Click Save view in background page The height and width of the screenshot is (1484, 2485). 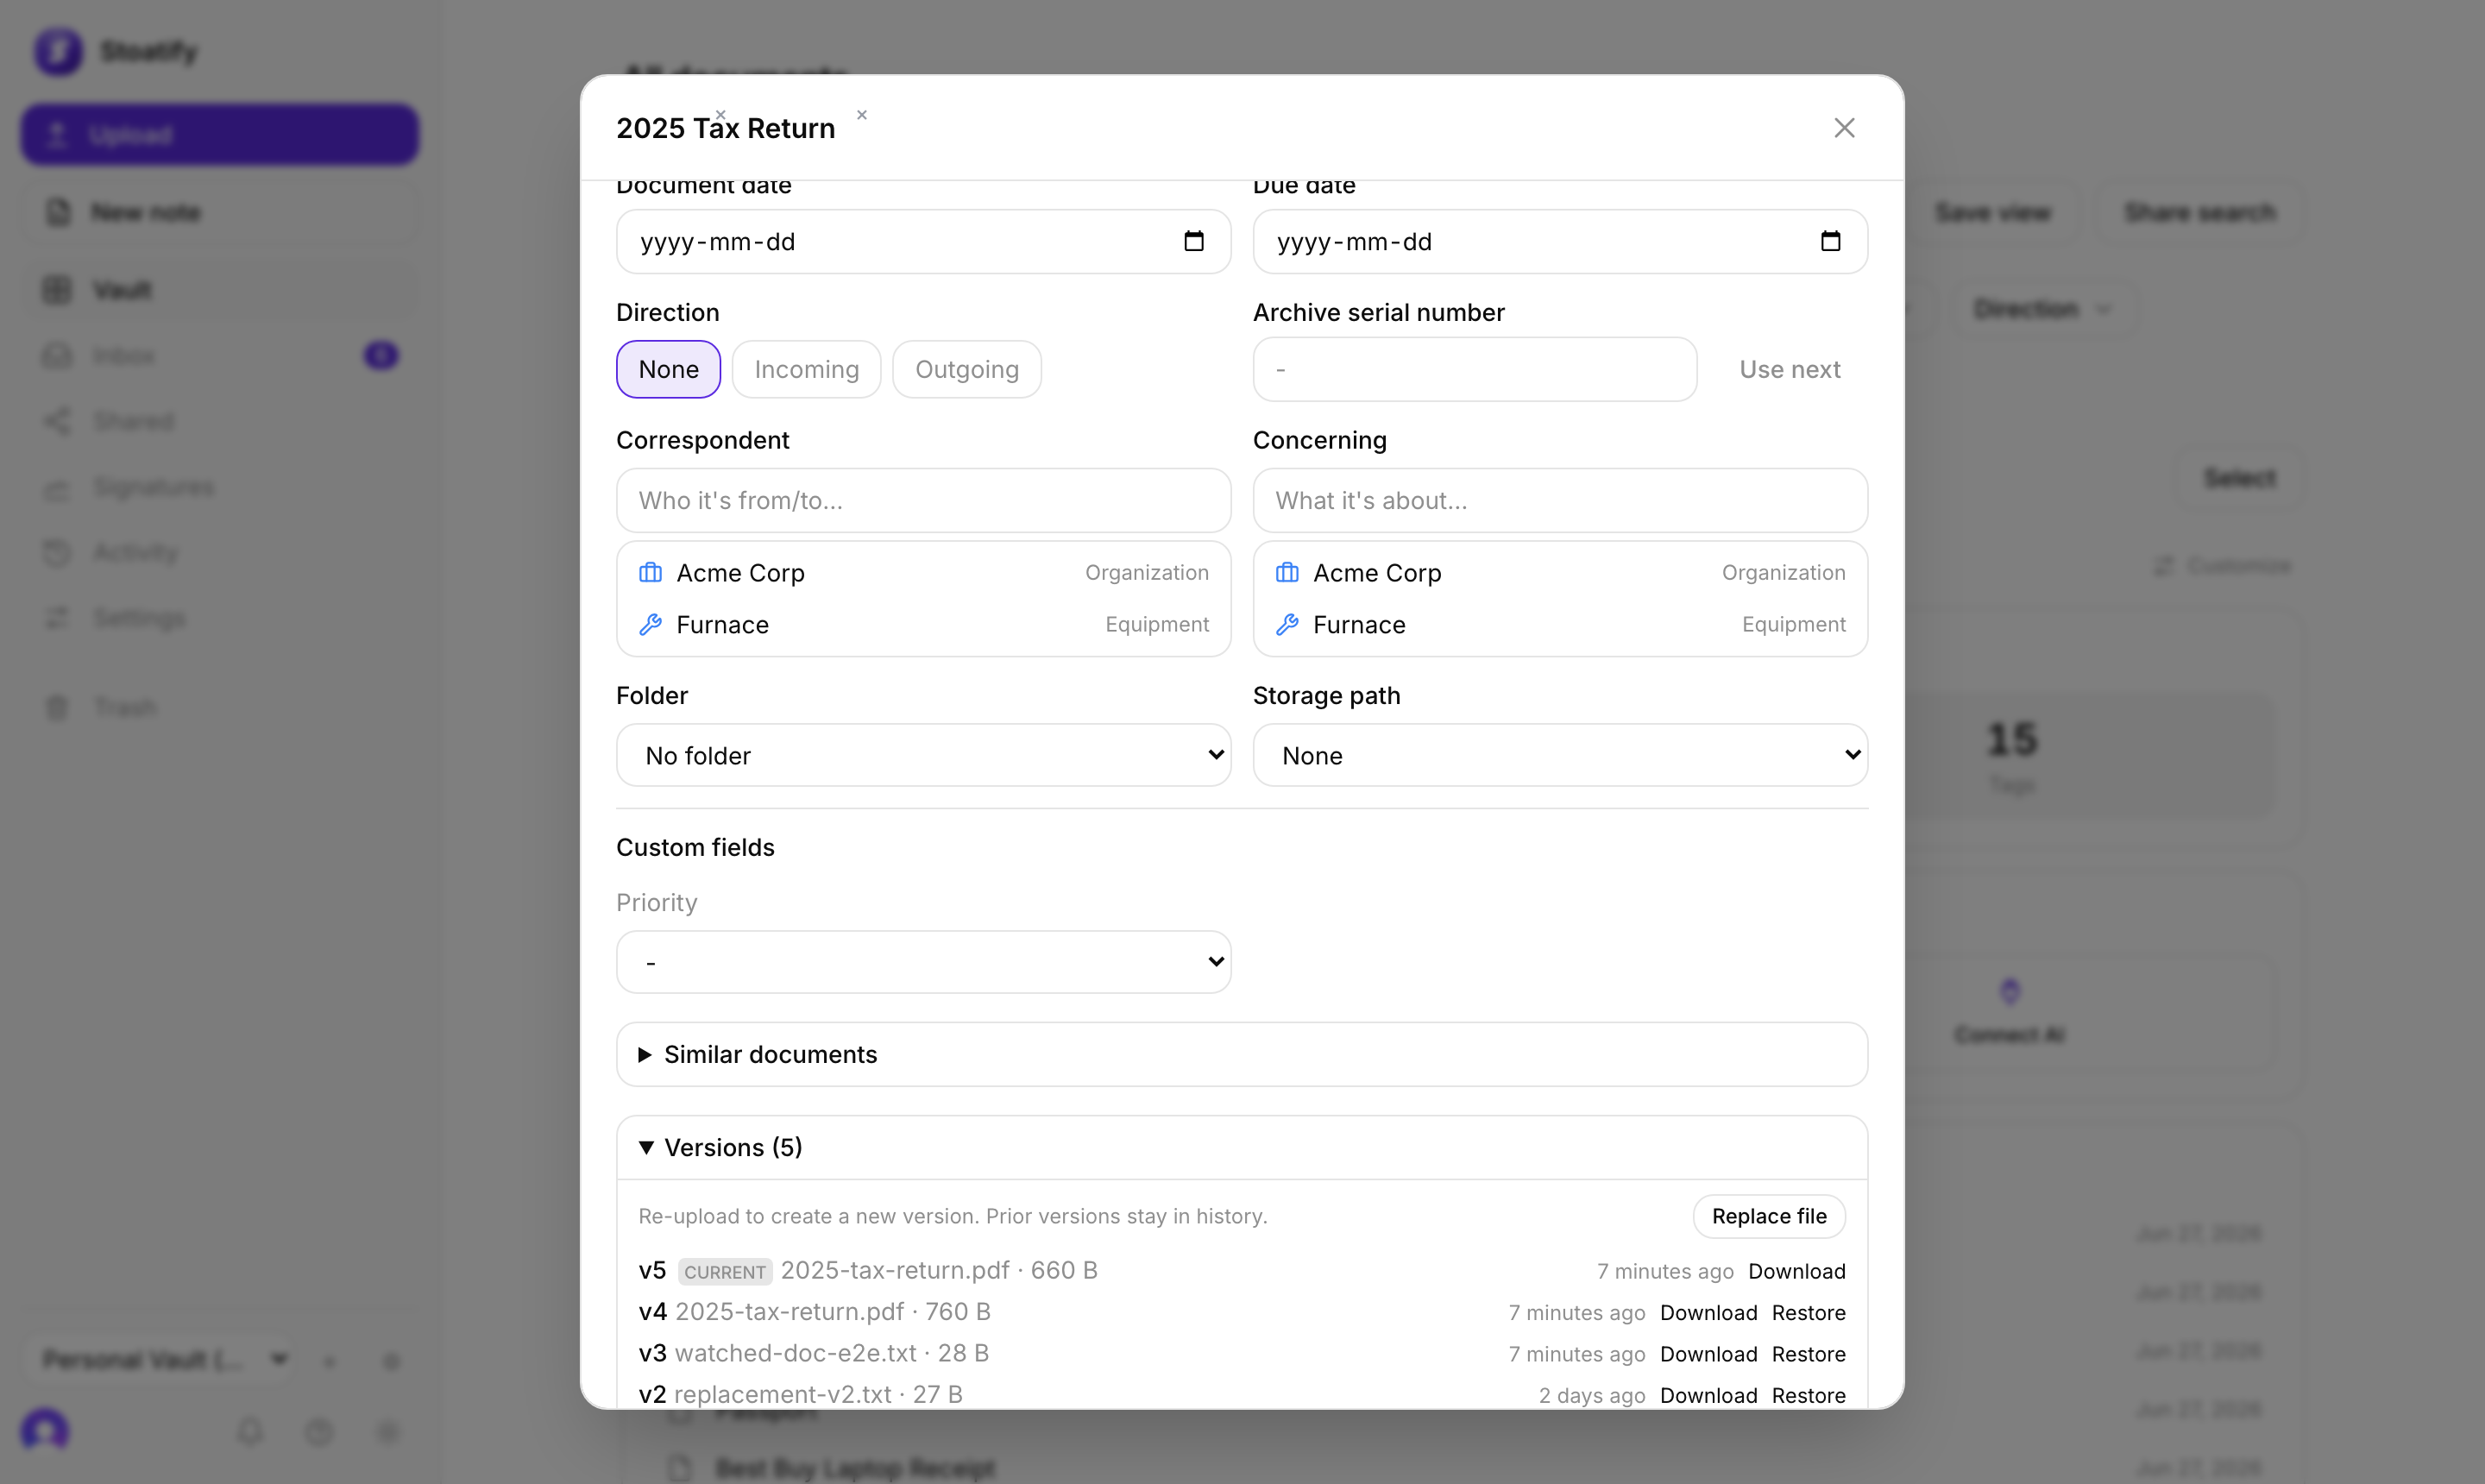coord(1992,212)
